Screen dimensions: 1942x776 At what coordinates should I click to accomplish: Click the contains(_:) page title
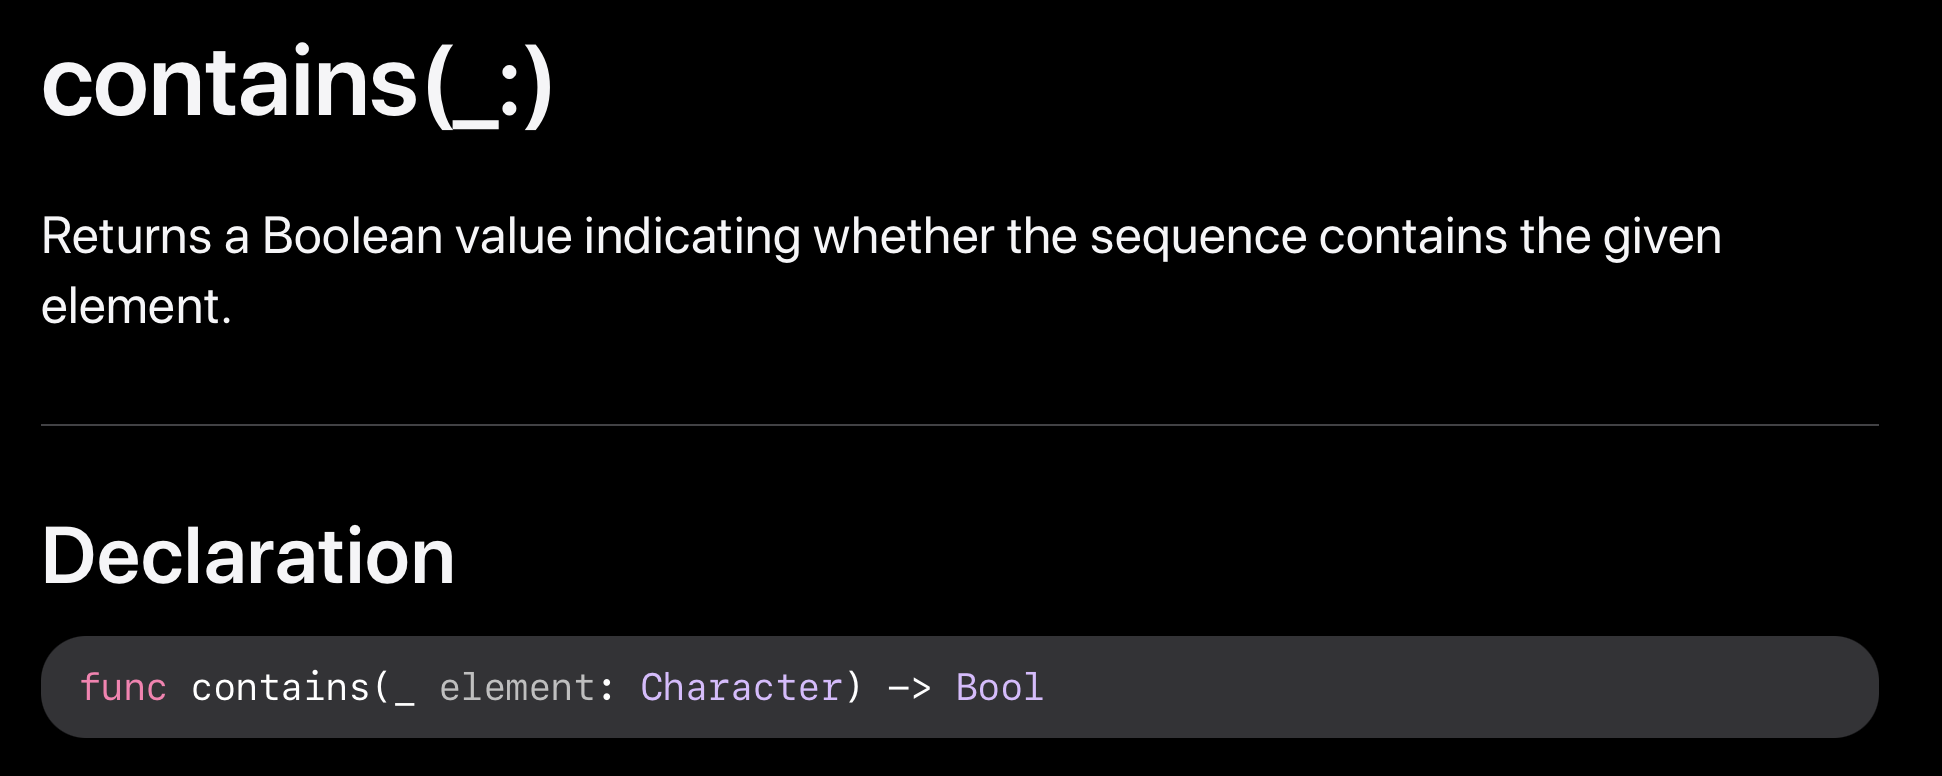pyautogui.click(x=297, y=85)
